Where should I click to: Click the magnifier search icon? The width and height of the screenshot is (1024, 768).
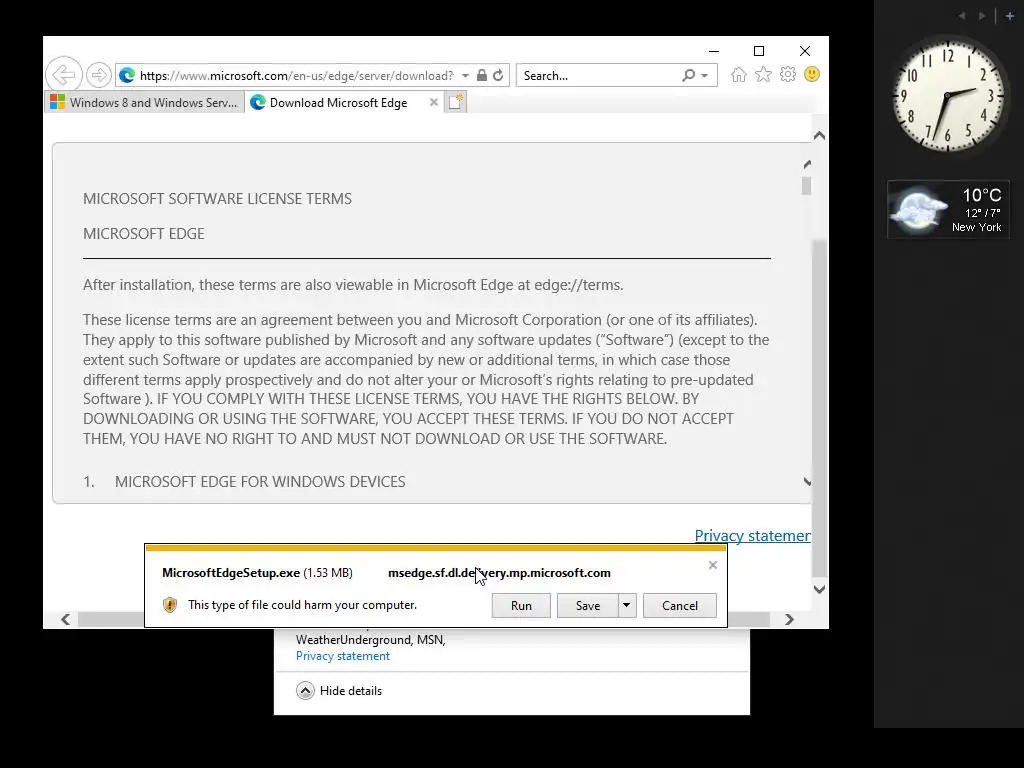point(688,76)
